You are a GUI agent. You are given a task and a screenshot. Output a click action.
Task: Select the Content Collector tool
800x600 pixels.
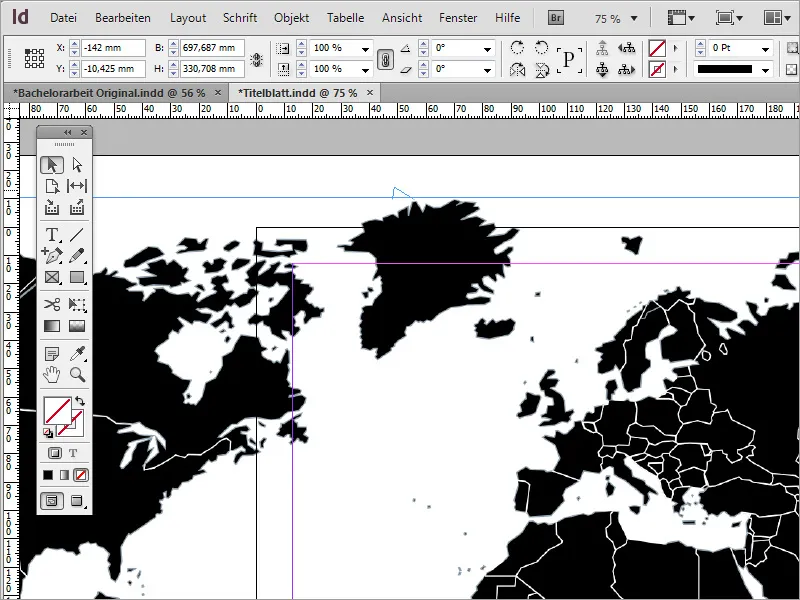pyautogui.click(x=52, y=207)
